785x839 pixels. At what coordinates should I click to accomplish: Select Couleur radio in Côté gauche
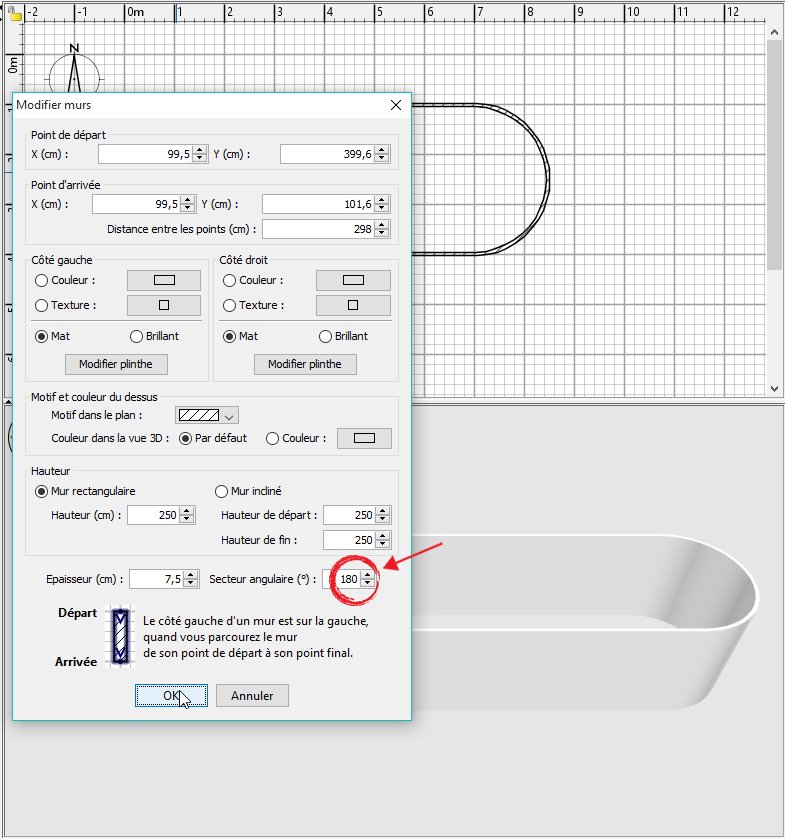[x=41, y=280]
